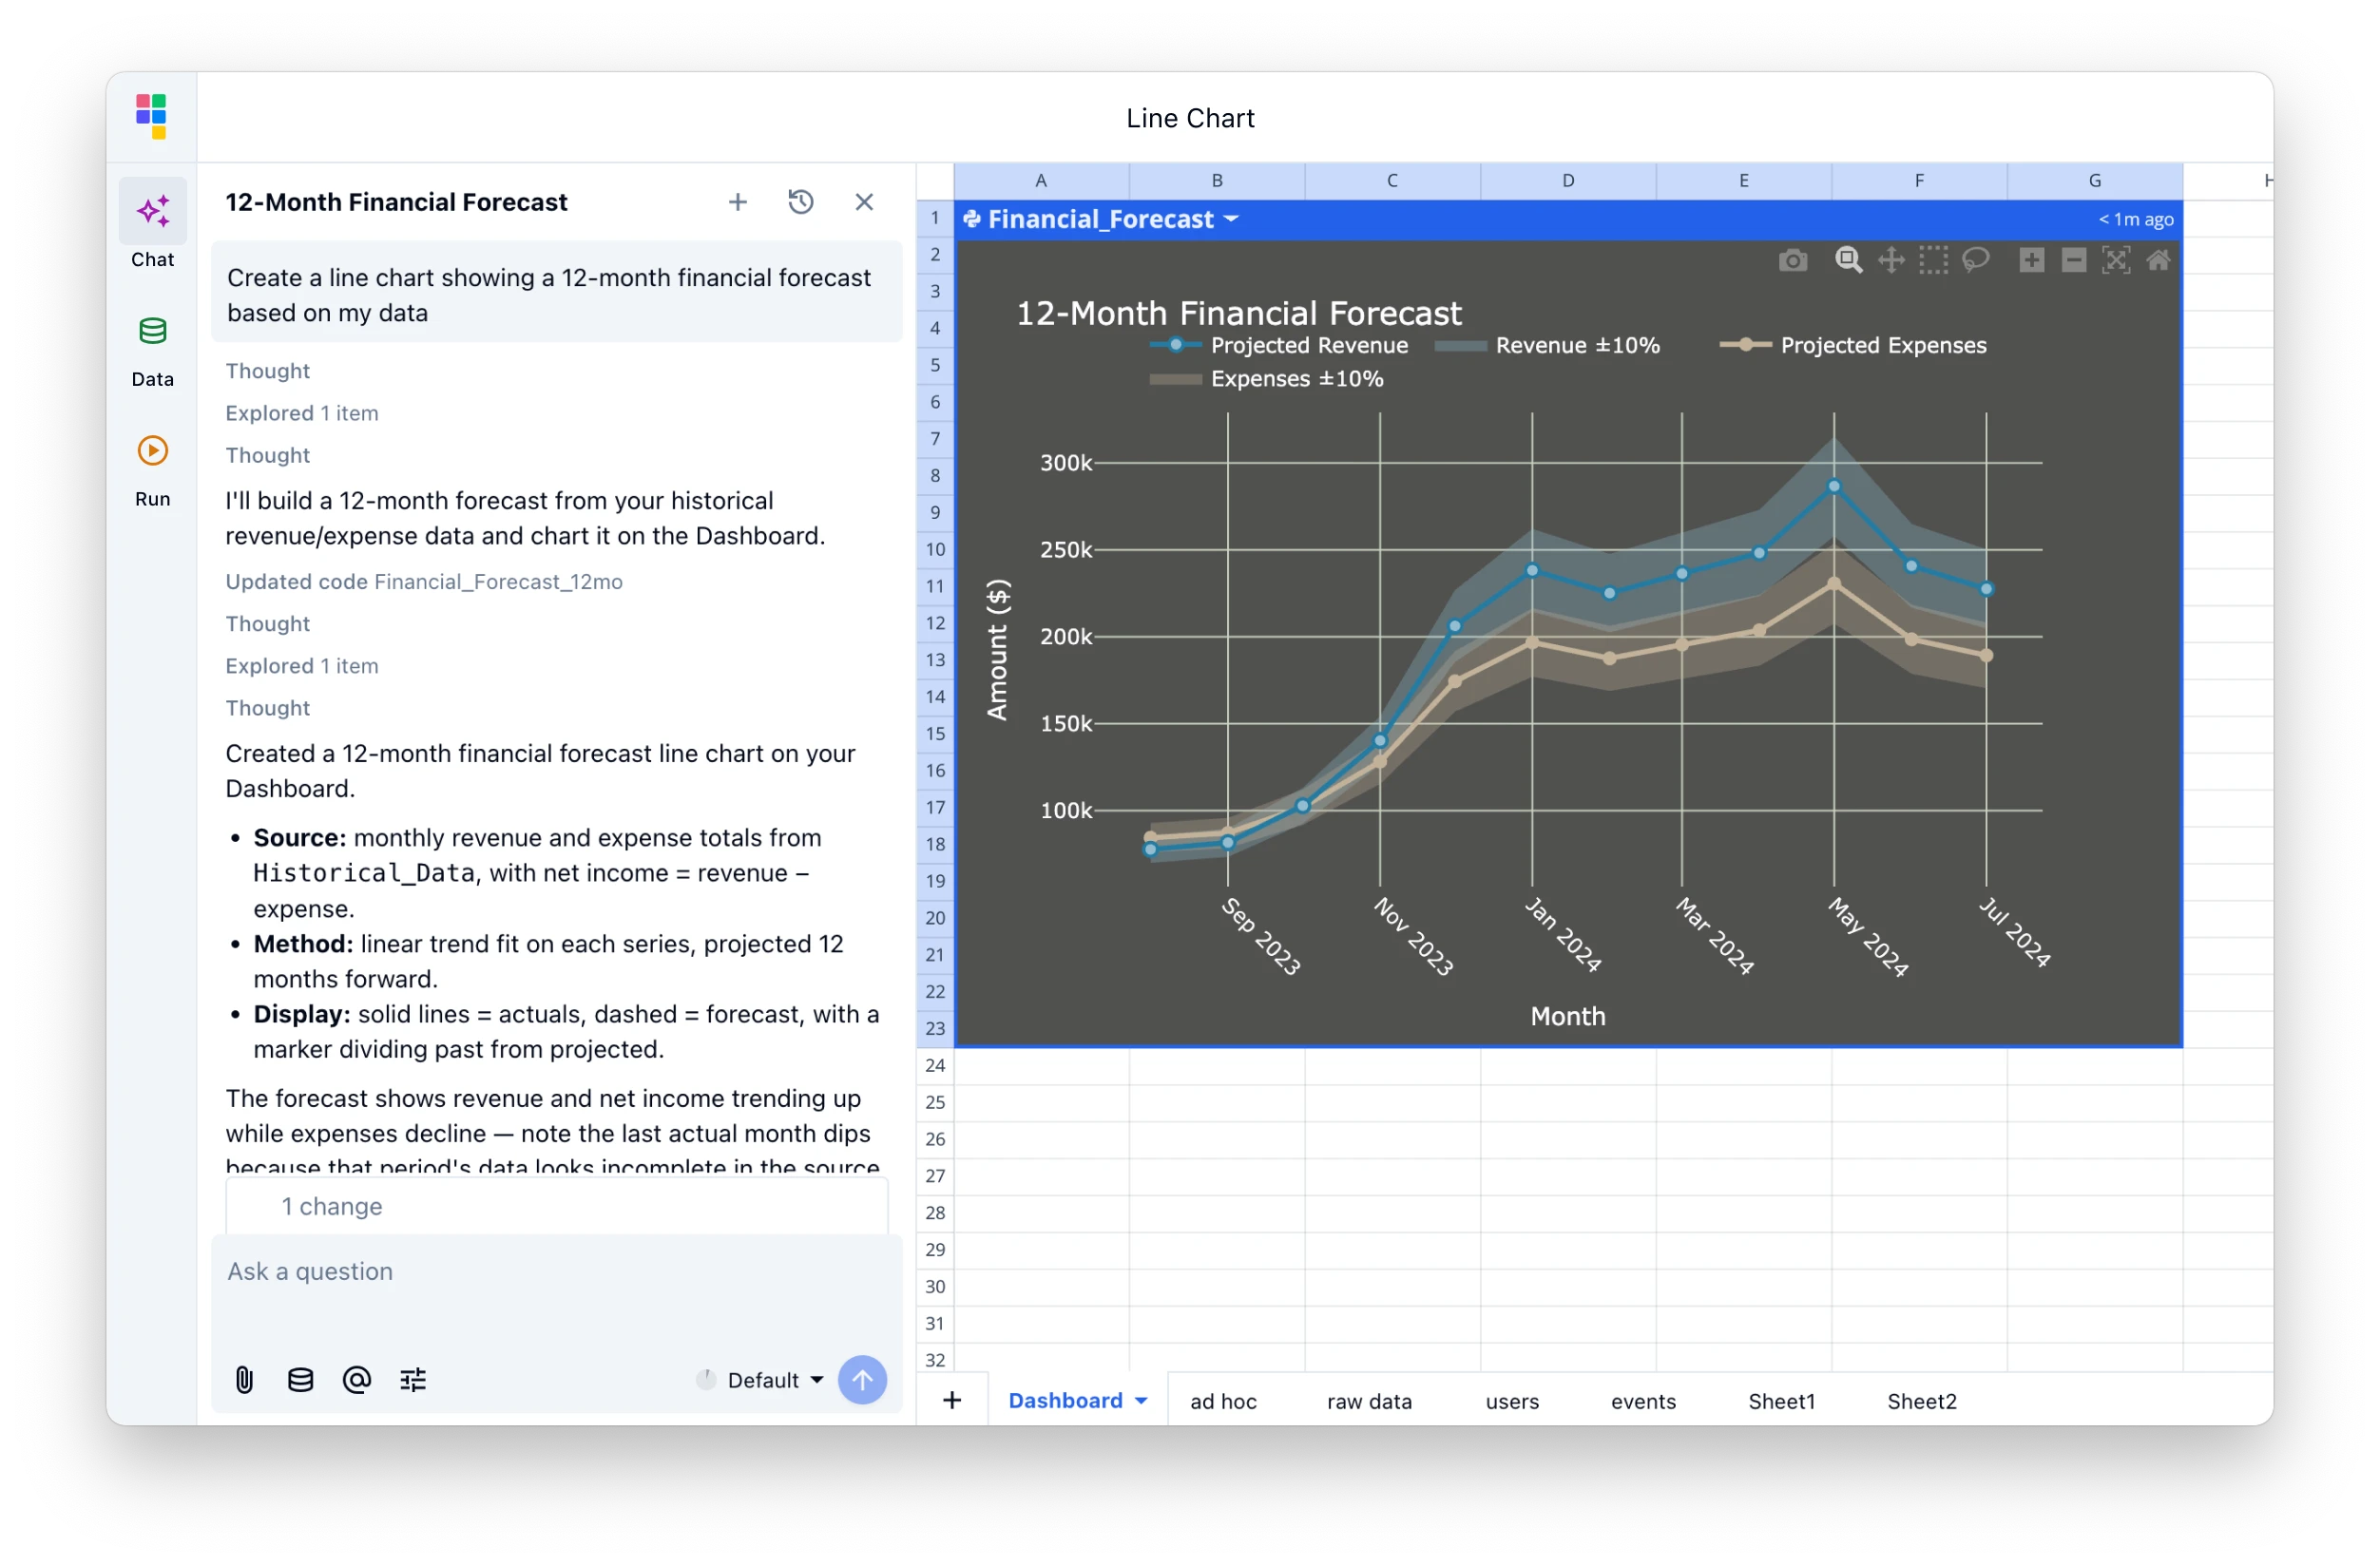Viewport: 2380px width, 1566px height.
Task: Switch to the Sheet2 tab
Action: (x=1920, y=1401)
